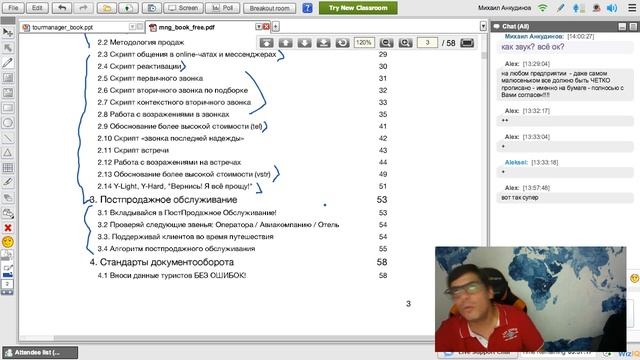Select the triangle shape tool

8,153
